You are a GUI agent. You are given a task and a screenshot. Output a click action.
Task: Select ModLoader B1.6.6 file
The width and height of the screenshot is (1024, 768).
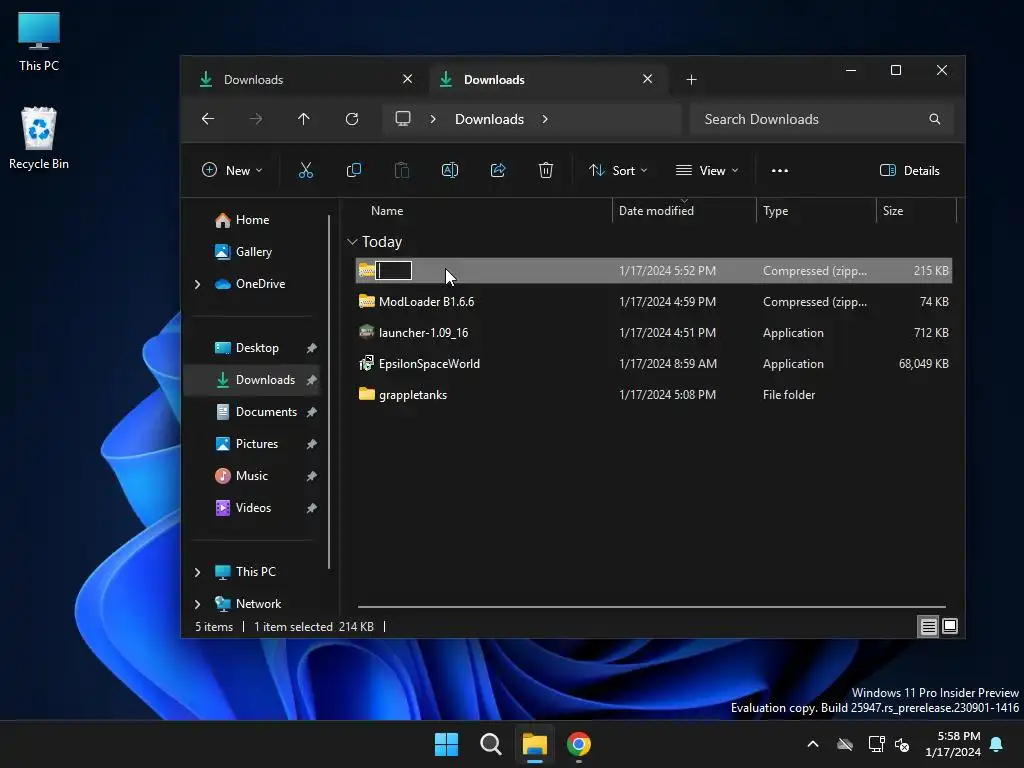pyautogui.click(x=653, y=302)
